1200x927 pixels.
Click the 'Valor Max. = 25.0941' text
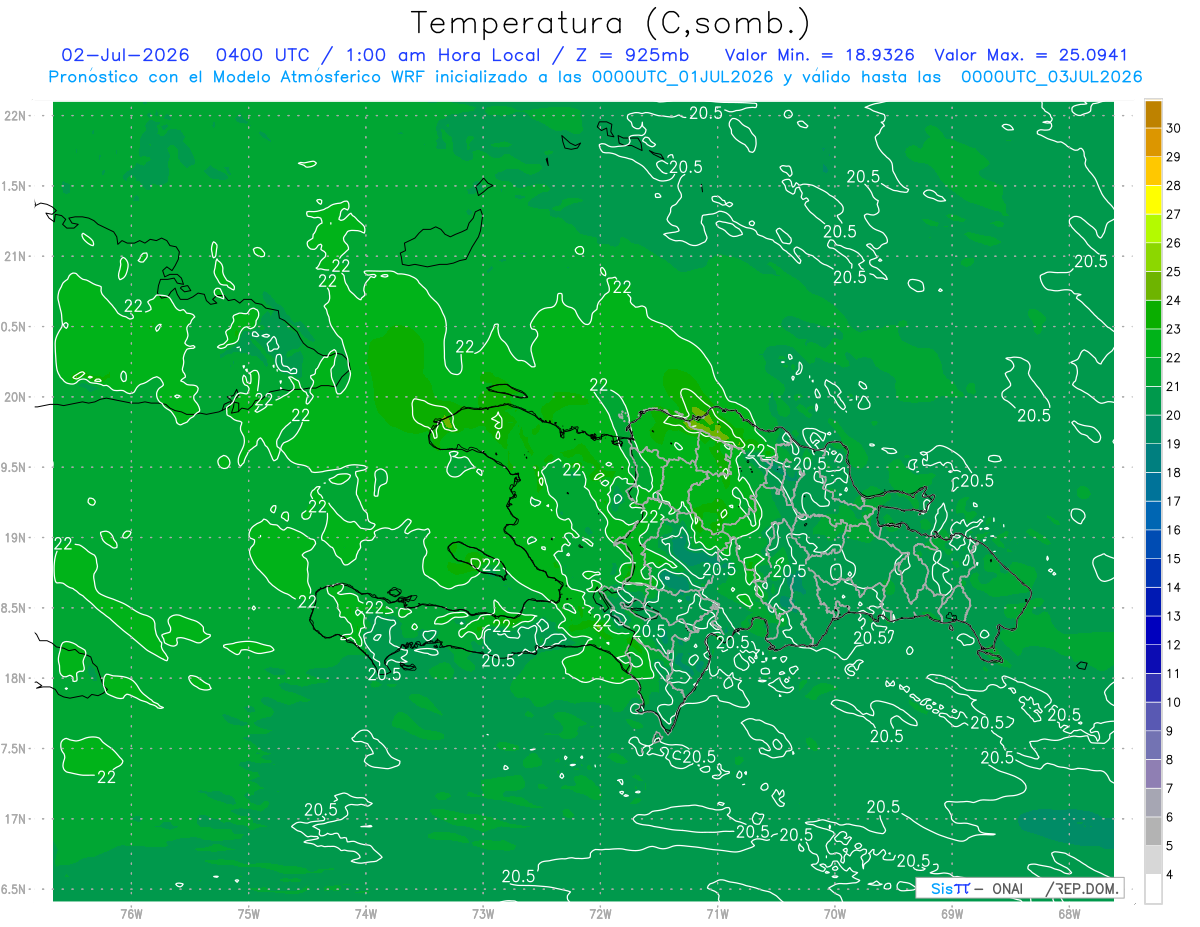tap(1030, 55)
